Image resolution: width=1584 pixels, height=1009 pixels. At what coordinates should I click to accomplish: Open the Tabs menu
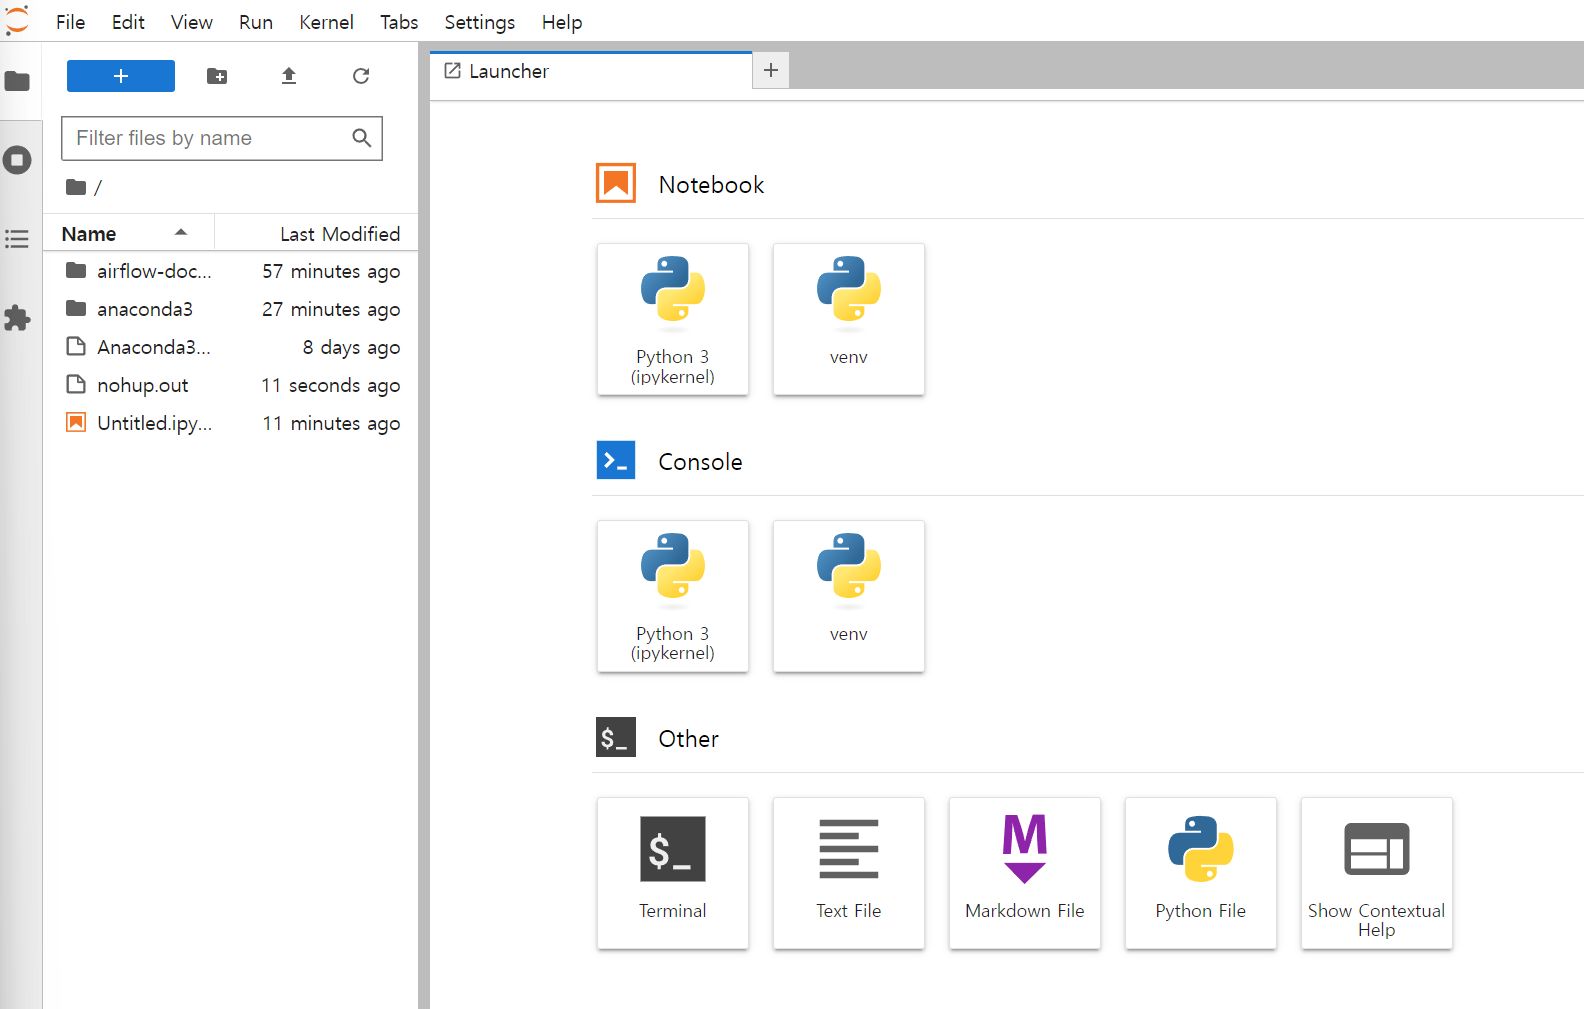pos(399,22)
